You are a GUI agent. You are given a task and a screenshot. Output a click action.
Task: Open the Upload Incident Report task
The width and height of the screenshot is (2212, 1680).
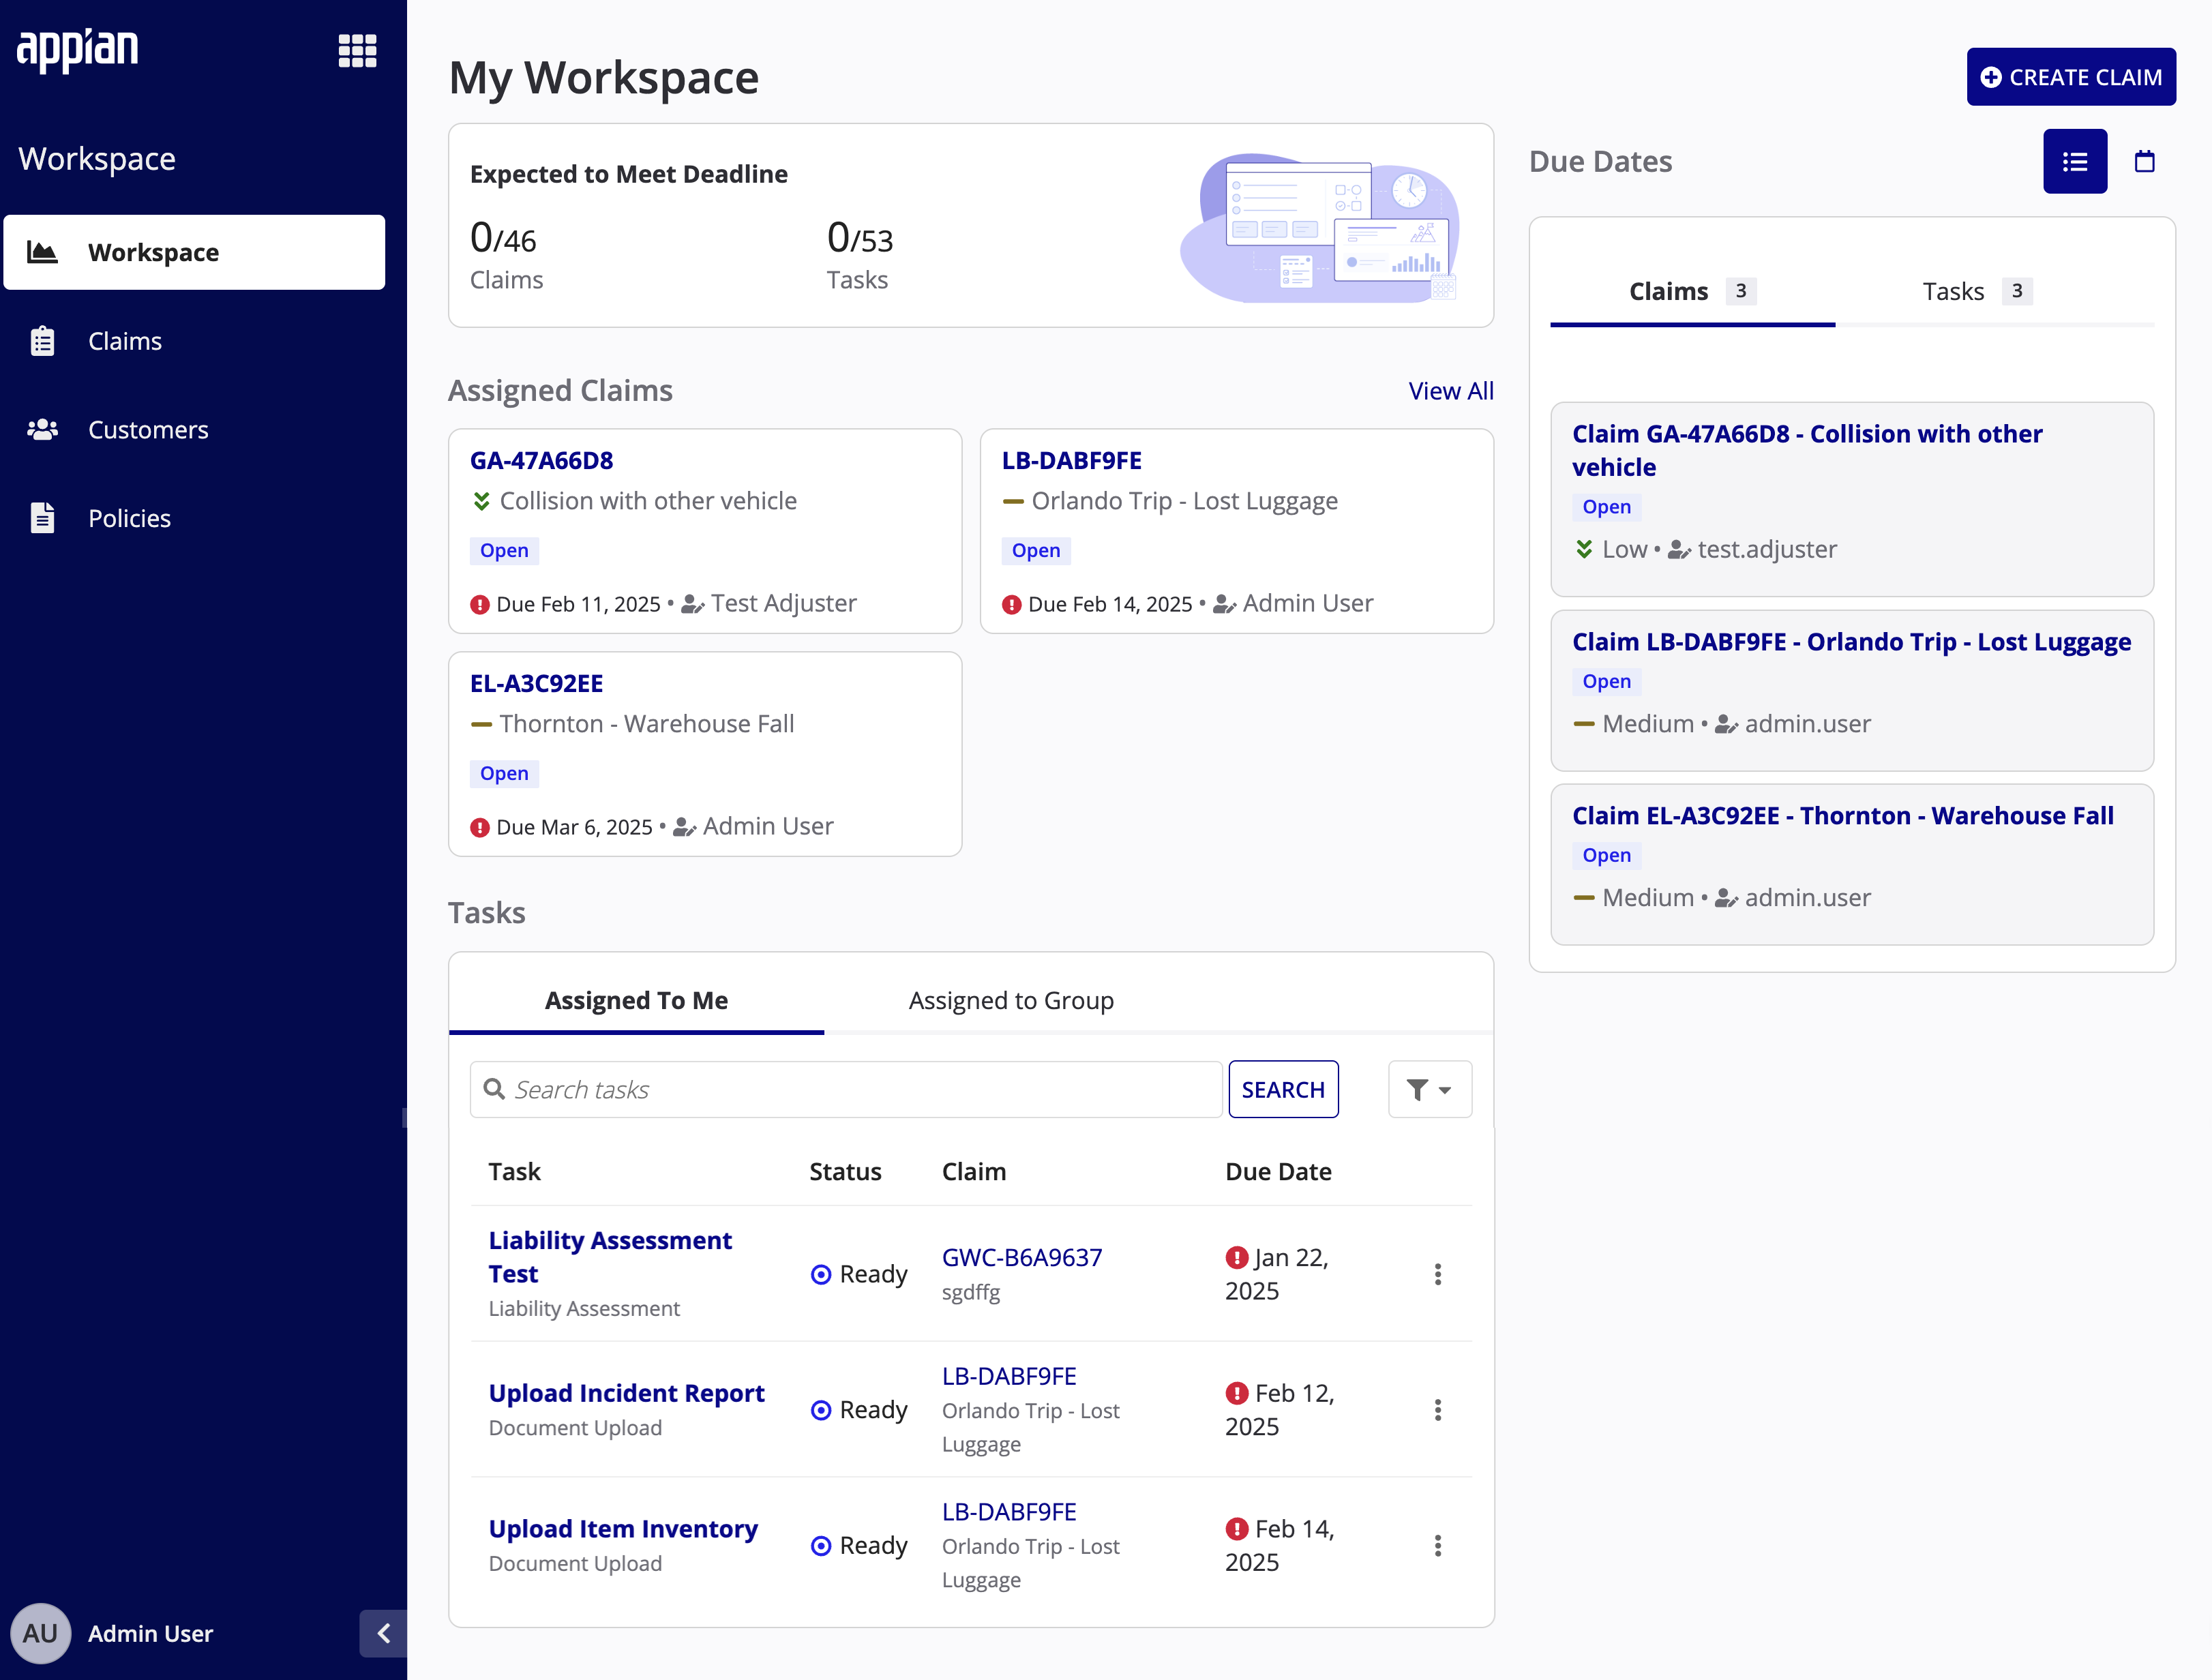tap(626, 1393)
